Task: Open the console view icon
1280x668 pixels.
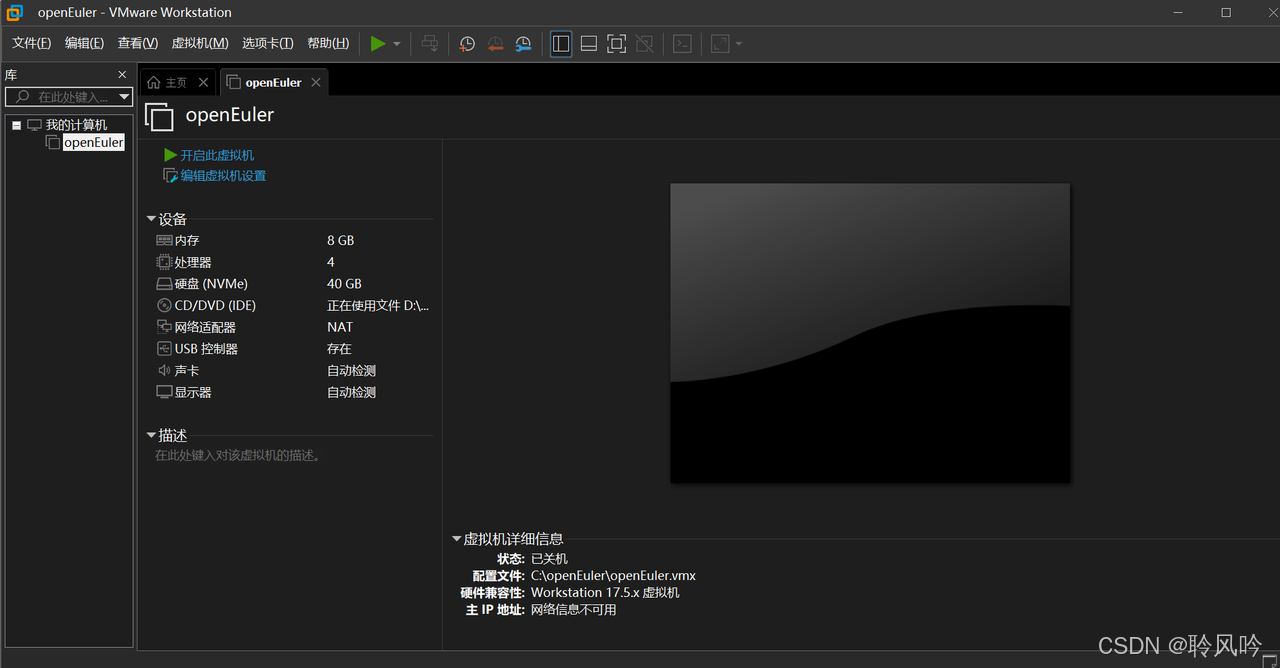Action: (x=682, y=43)
